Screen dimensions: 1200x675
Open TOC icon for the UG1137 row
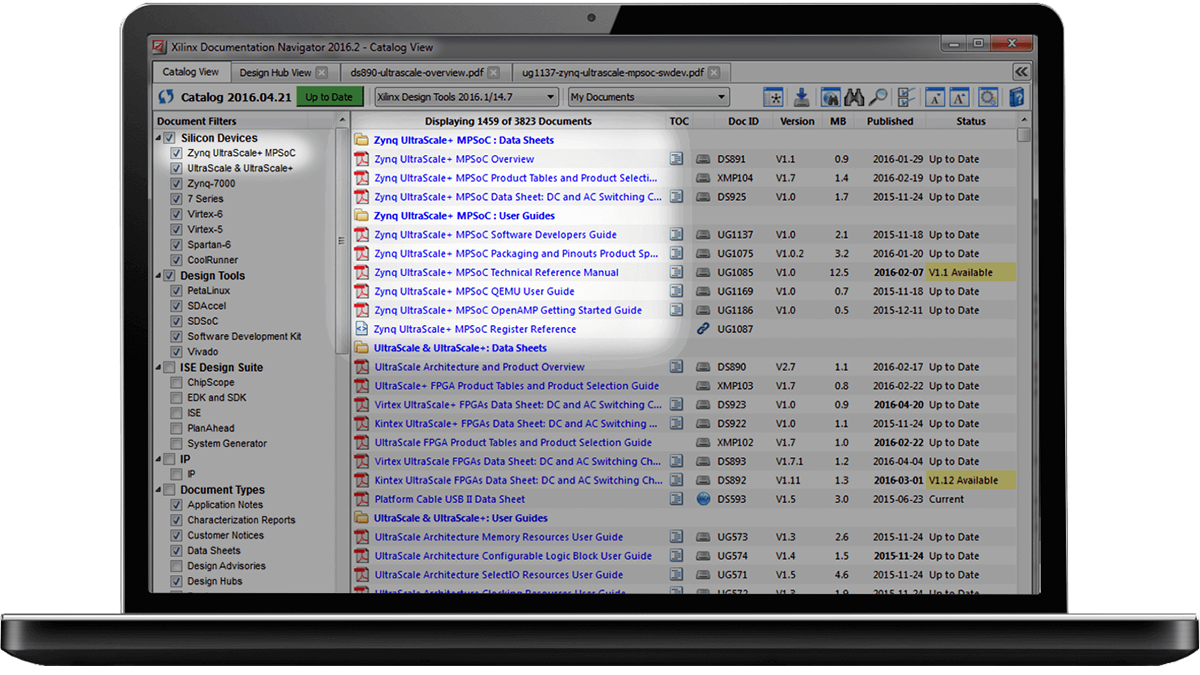point(677,235)
